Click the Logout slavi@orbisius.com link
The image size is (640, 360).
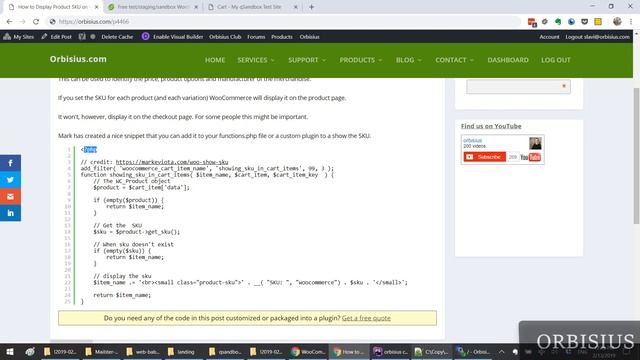(598, 37)
